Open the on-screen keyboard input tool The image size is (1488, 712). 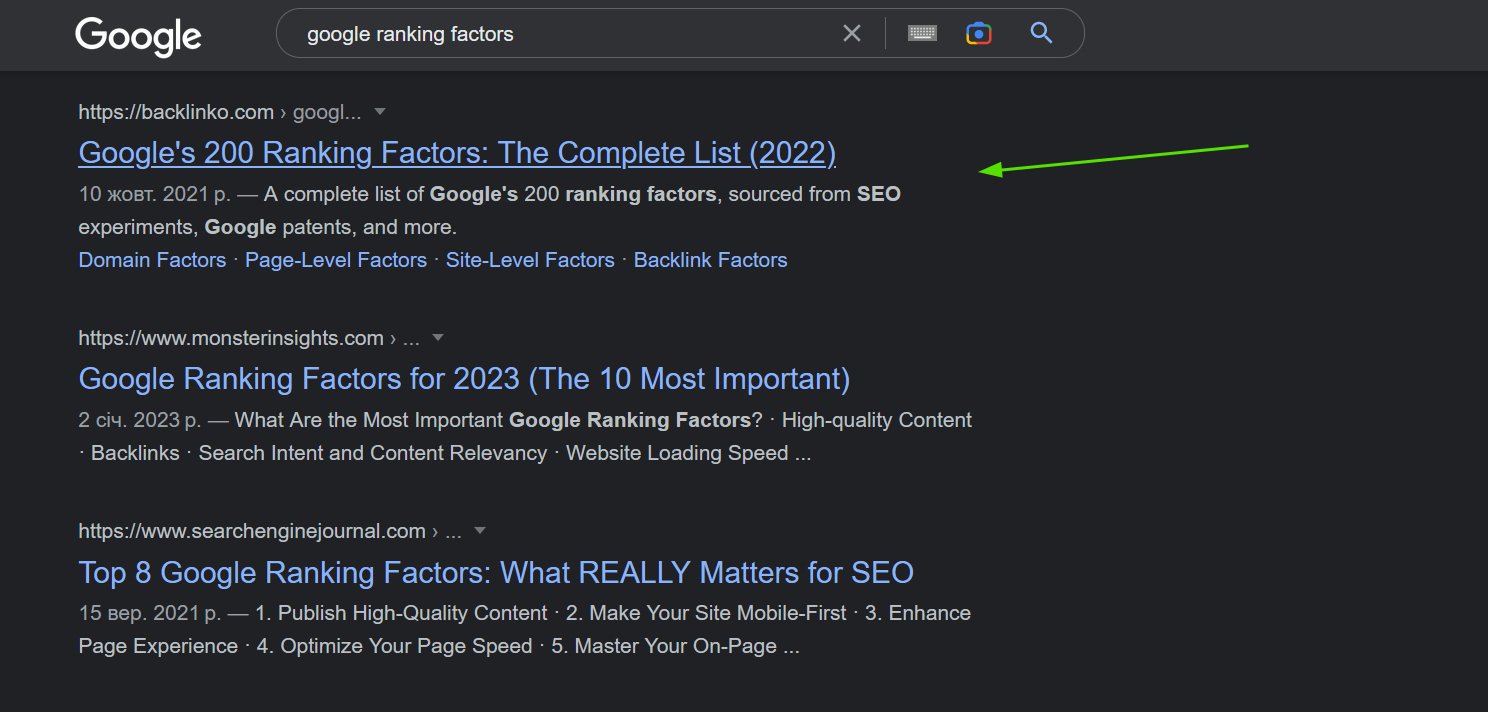pyautogui.click(x=922, y=34)
